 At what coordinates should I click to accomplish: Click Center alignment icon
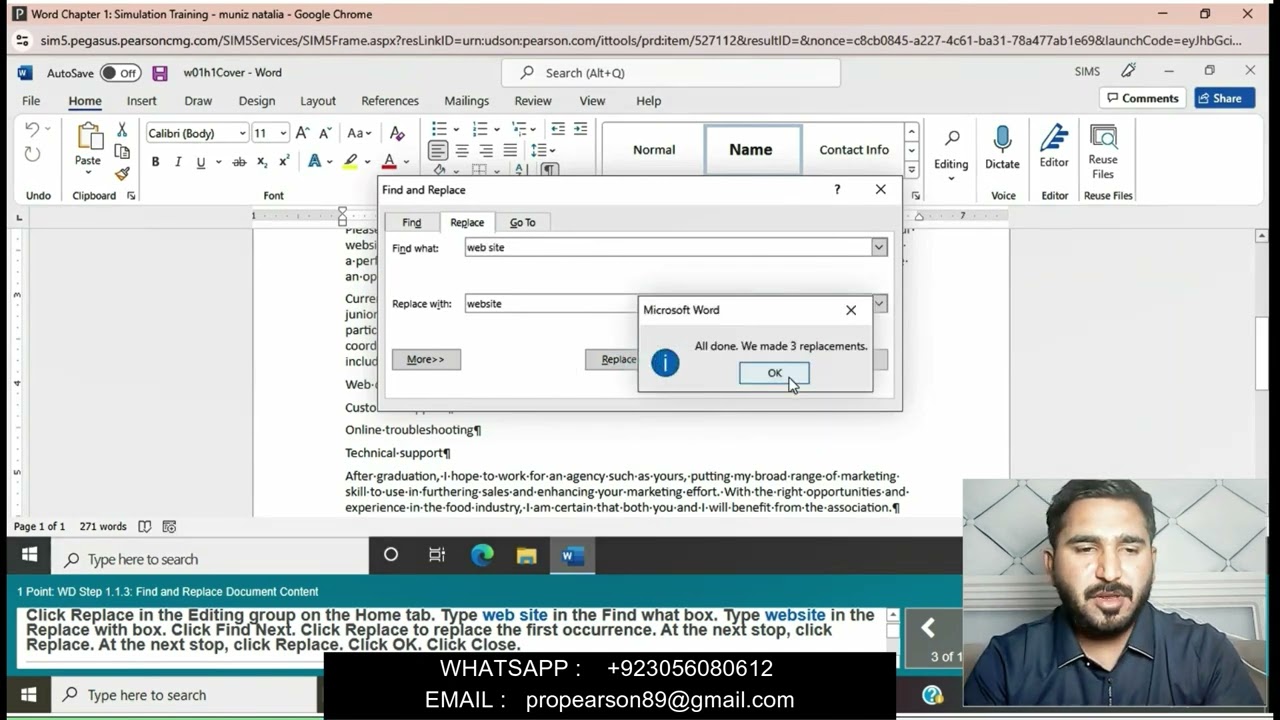462,151
